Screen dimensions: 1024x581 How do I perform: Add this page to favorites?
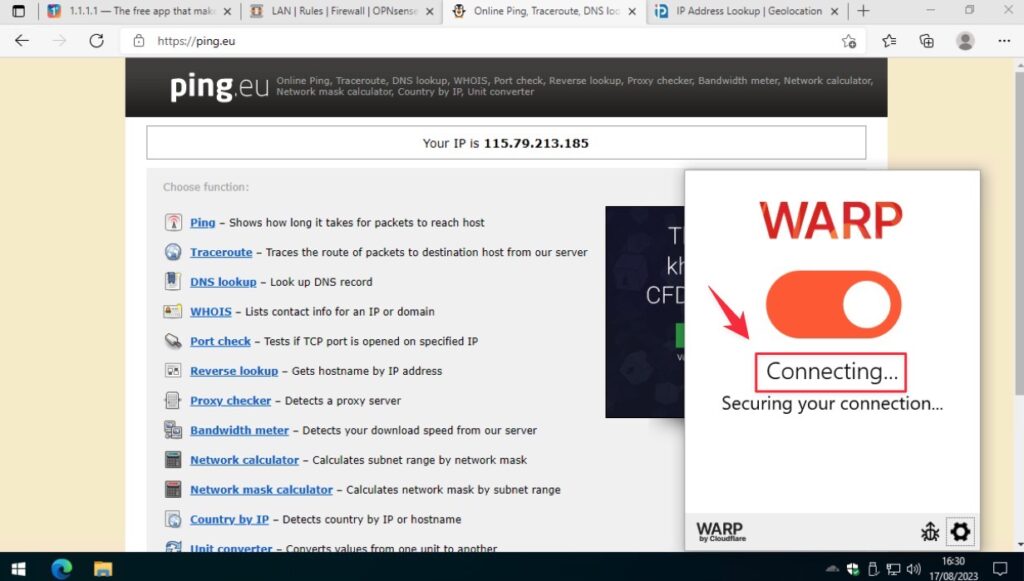pyautogui.click(x=848, y=41)
